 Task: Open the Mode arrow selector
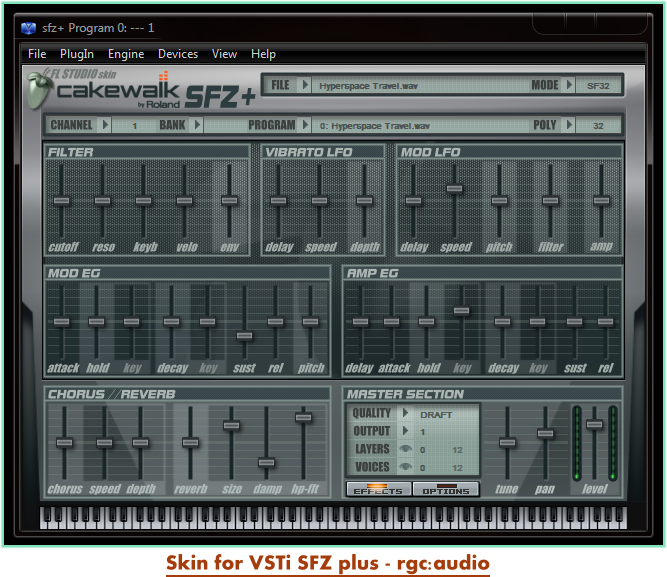point(569,86)
